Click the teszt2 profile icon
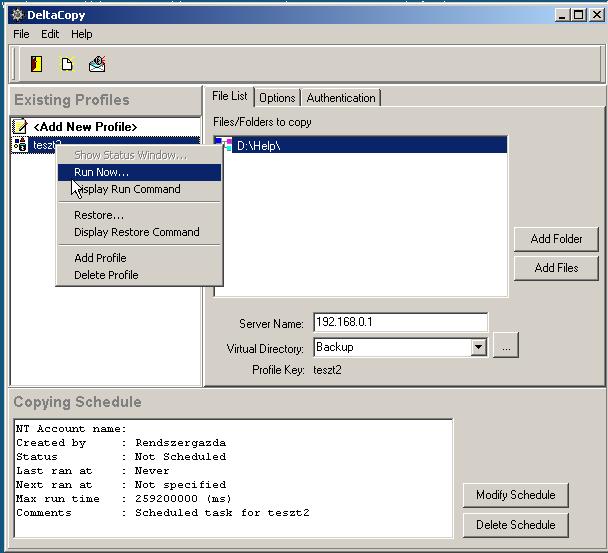The image size is (608, 553). pyautogui.click(x=20, y=145)
